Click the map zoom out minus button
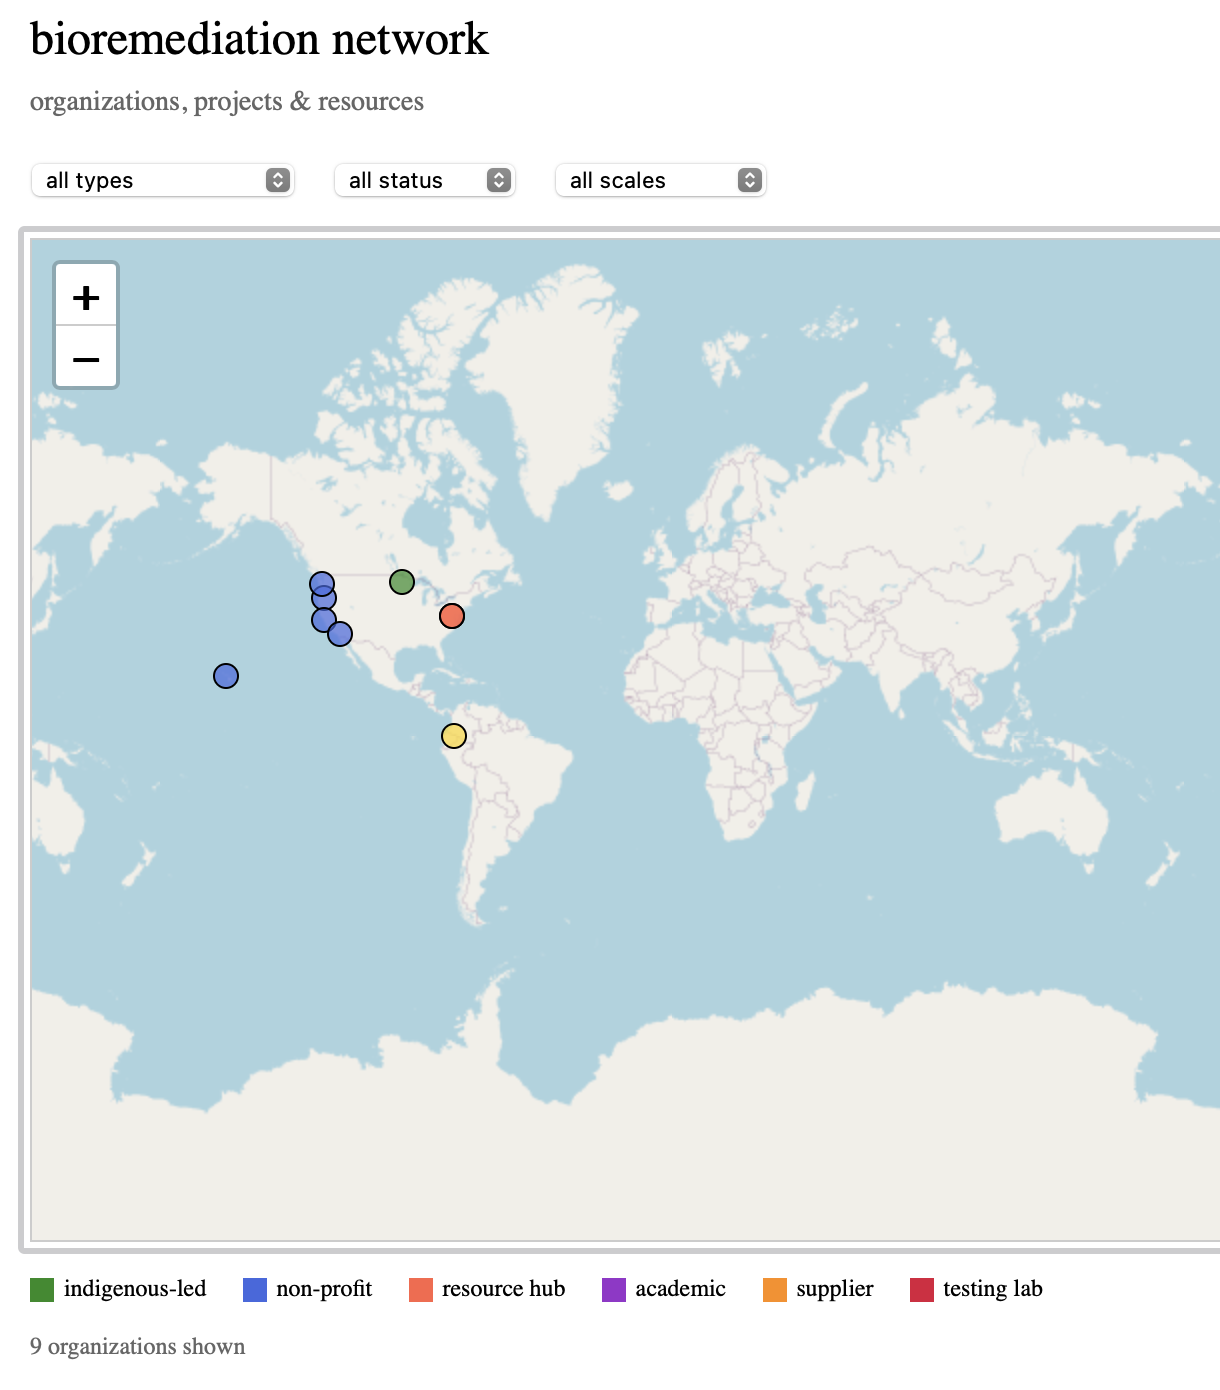The width and height of the screenshot is (1220, 1390). click(x=86, y=358)
